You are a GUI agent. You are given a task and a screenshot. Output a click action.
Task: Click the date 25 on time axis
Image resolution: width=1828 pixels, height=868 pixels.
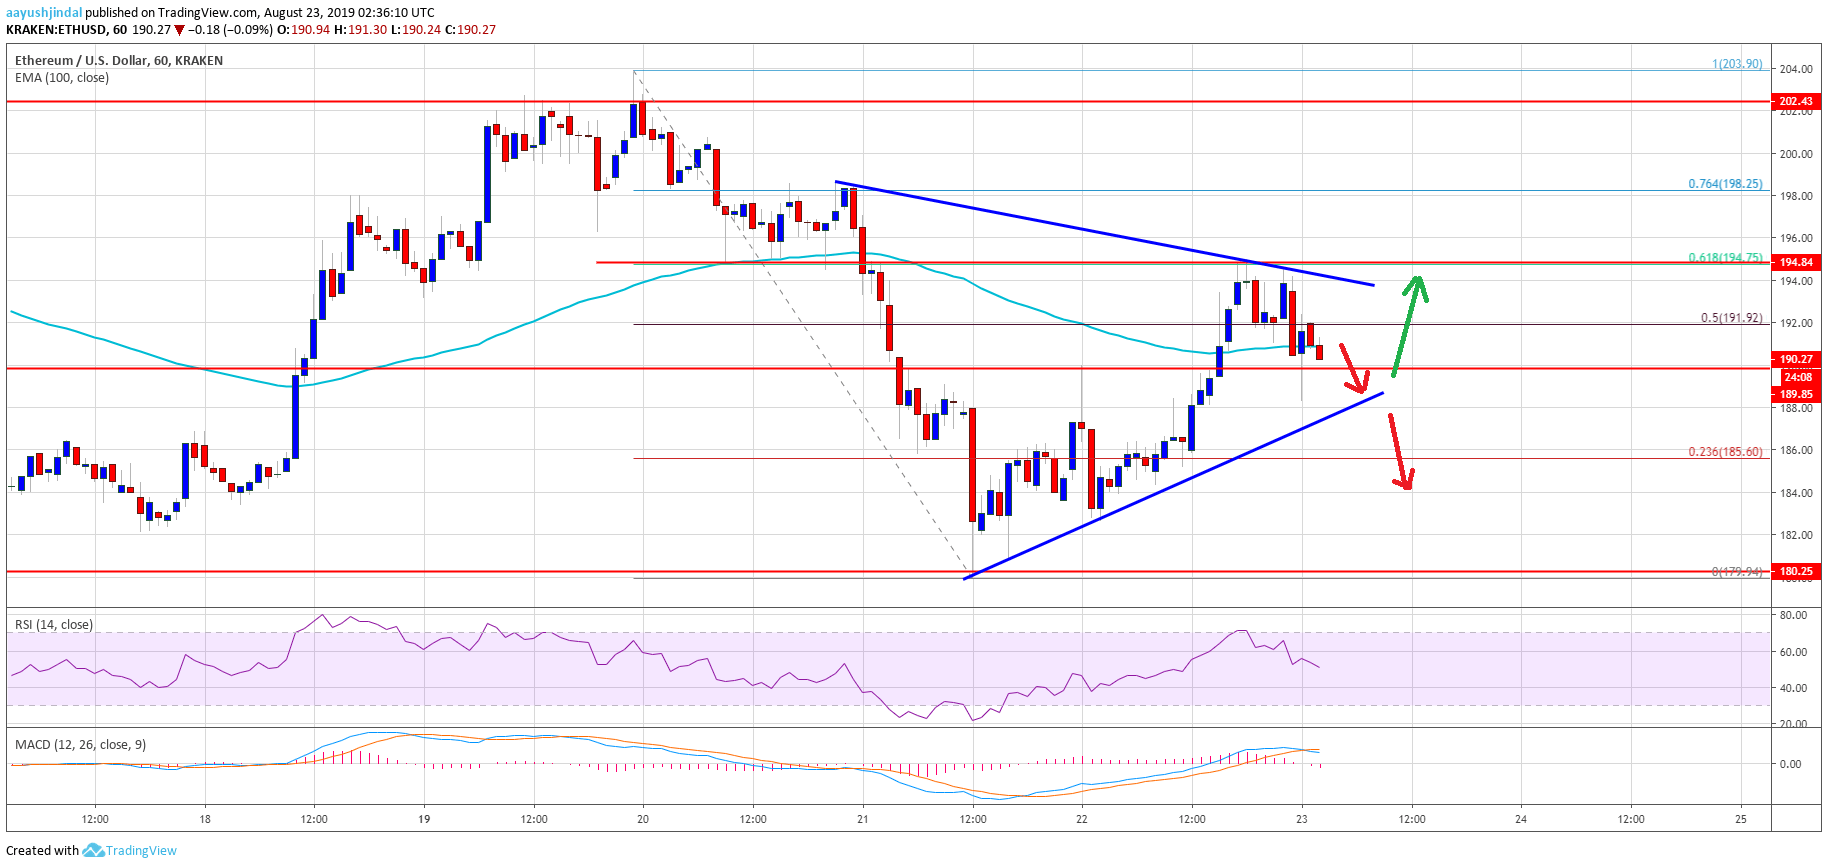pyautogui.click(x=1741, y=819)
